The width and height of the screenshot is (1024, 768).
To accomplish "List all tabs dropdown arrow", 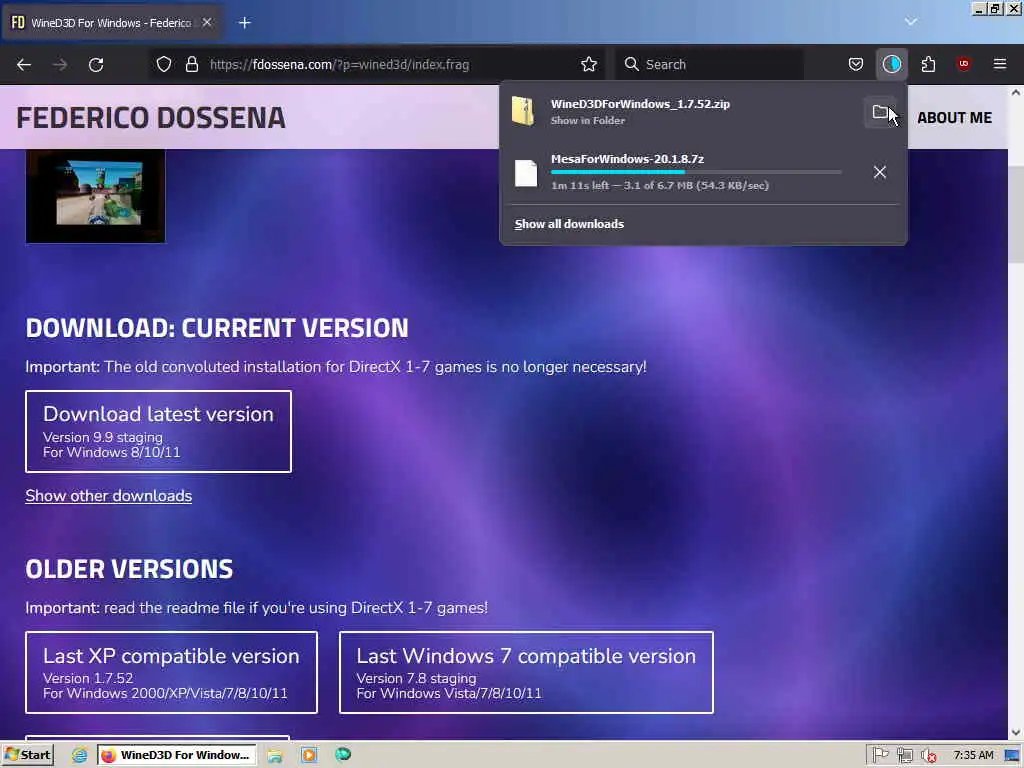I will [x=910, y=22].
